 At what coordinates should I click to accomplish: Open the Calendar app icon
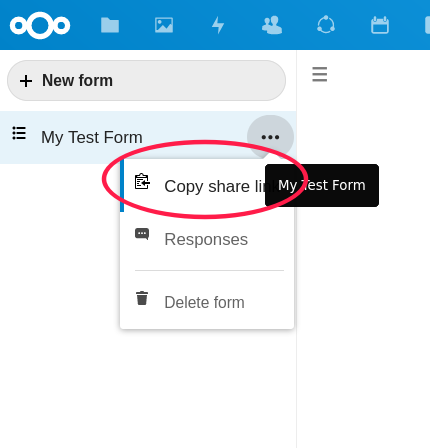(x=380, y=25)
